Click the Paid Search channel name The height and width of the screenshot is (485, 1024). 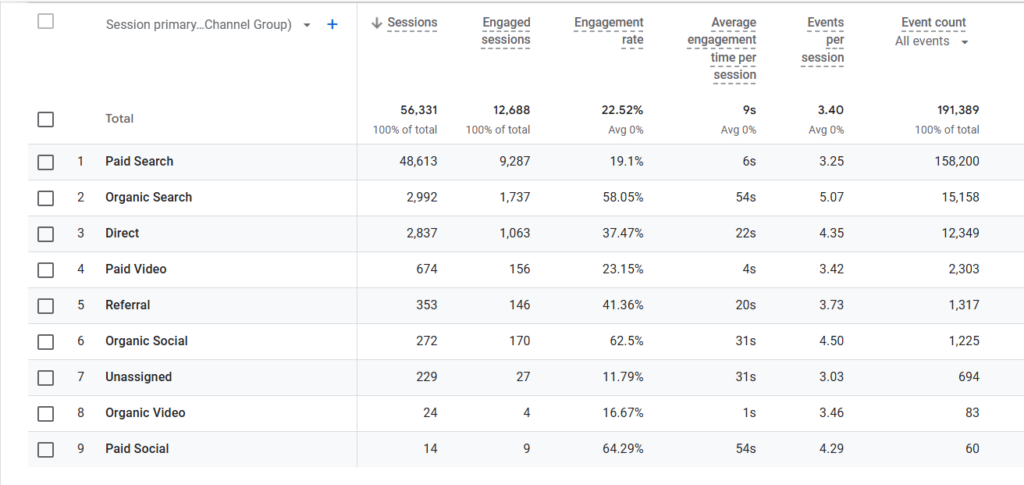coord(139,161)
